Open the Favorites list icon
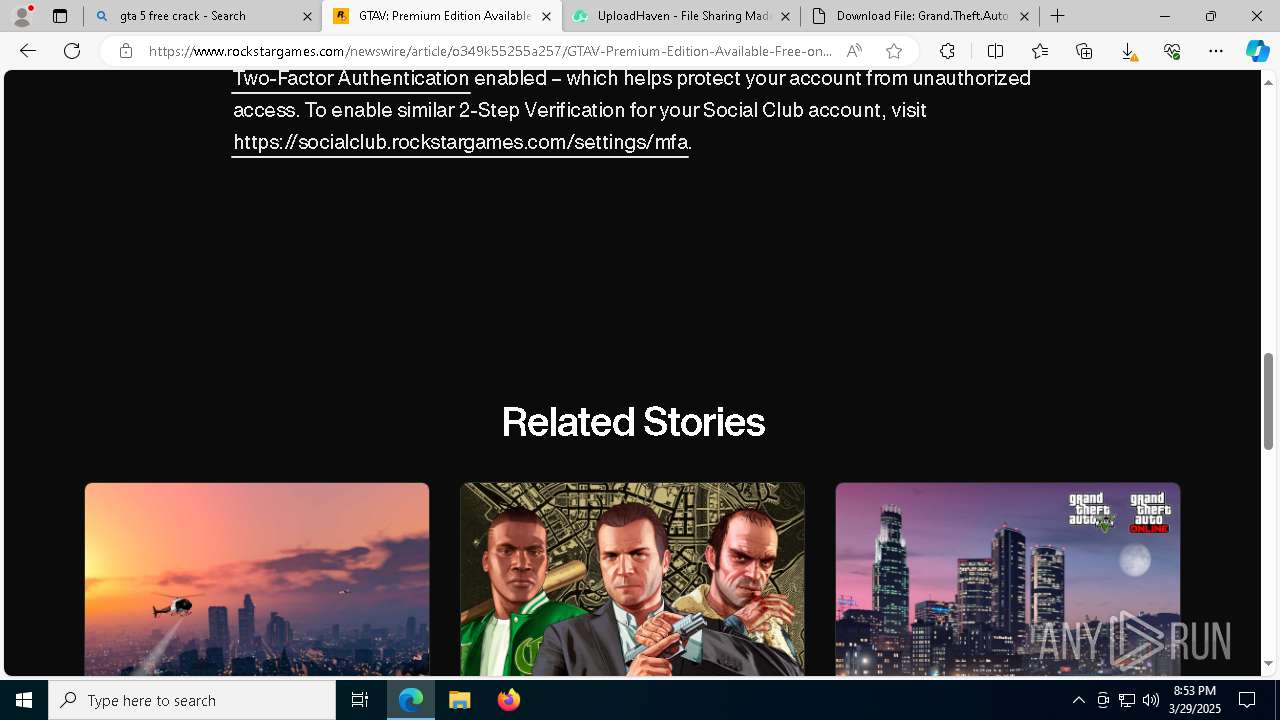Screen dimensions: 1280x720 point(1040,51)
